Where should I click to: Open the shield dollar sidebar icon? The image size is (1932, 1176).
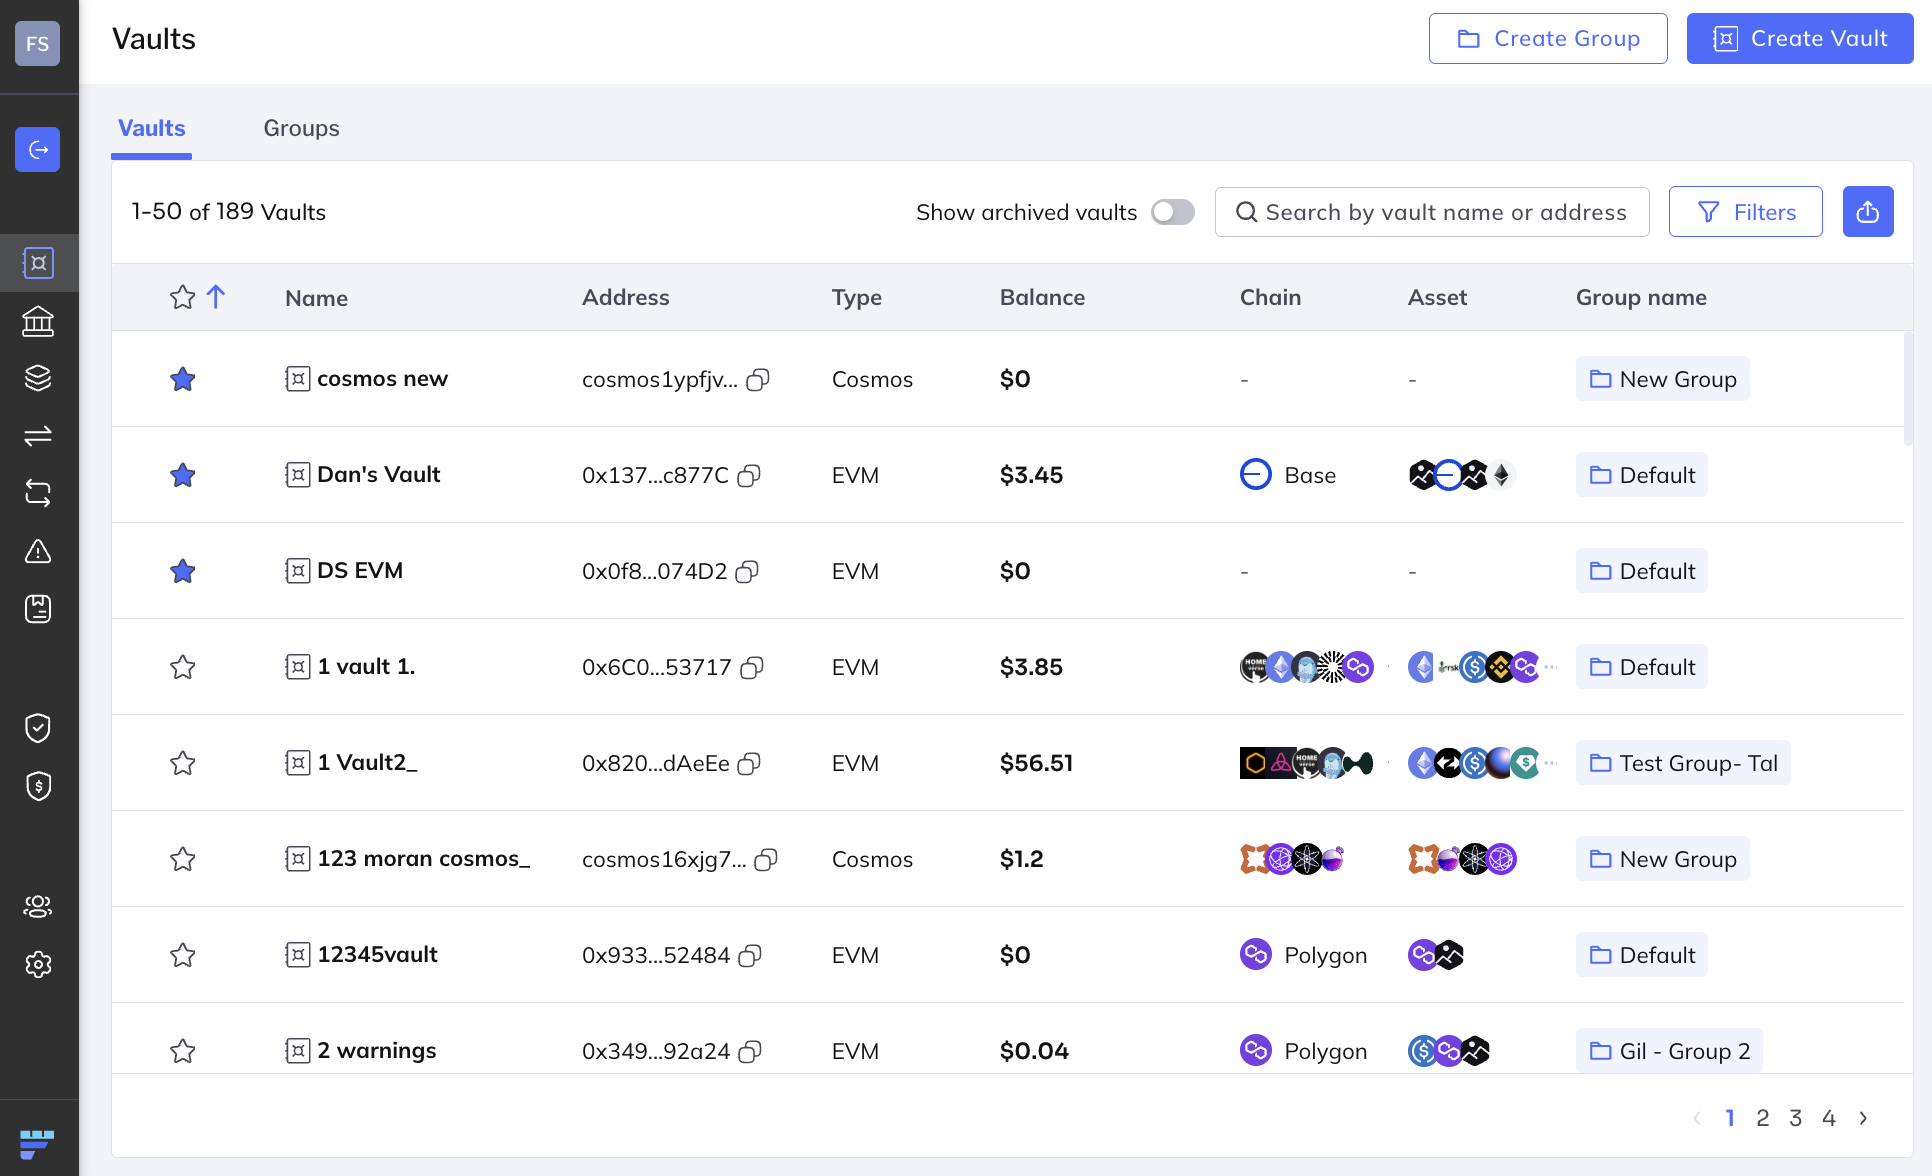pyautogui.click(x=38, y=786)
